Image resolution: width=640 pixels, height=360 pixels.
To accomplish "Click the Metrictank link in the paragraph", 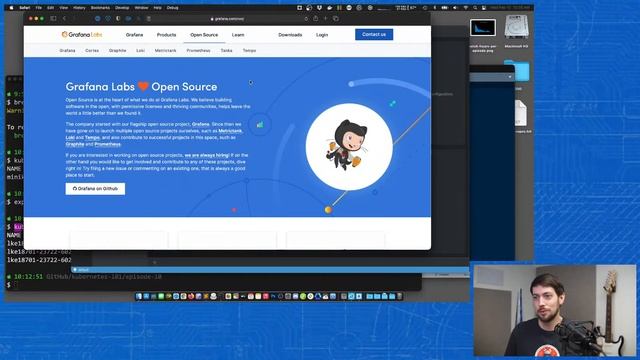I will click(x=230, y=131).
